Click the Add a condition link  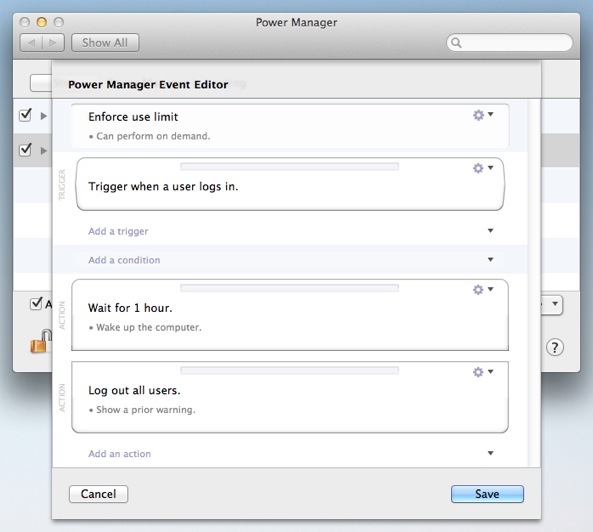[124, 260]
